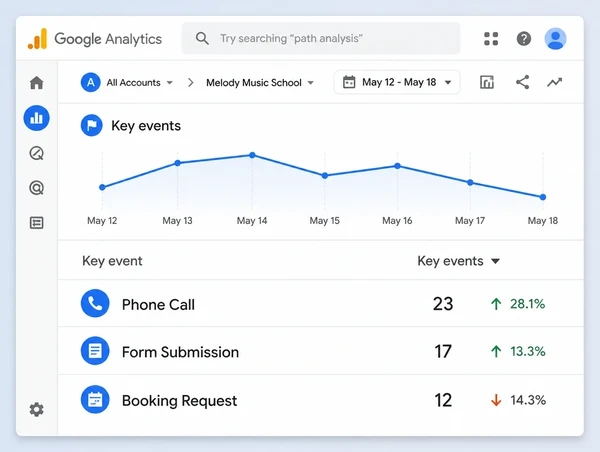
Task: Click the "Key events" chart heading
Action: coord(146,126)
